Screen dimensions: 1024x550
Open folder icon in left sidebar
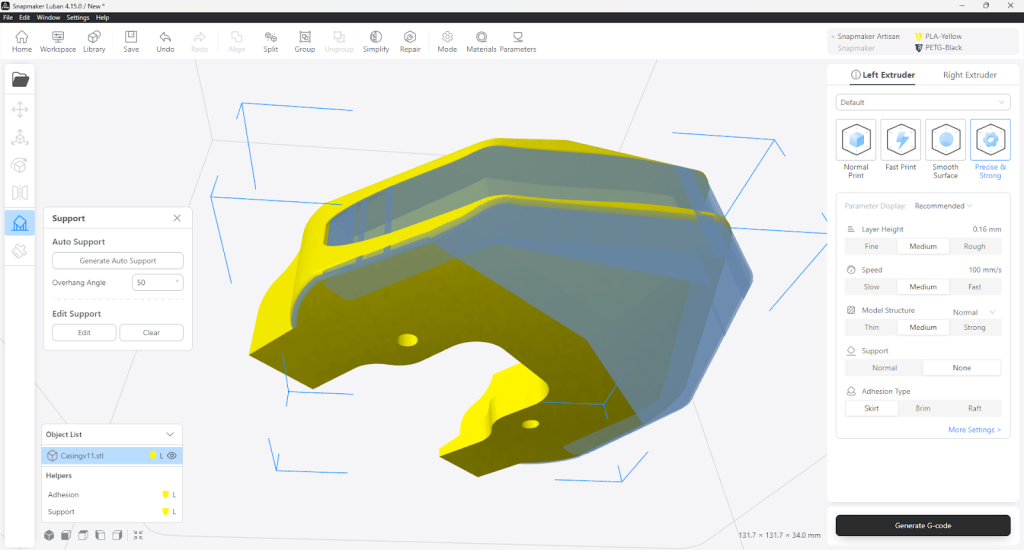click(x=20, y=79)
